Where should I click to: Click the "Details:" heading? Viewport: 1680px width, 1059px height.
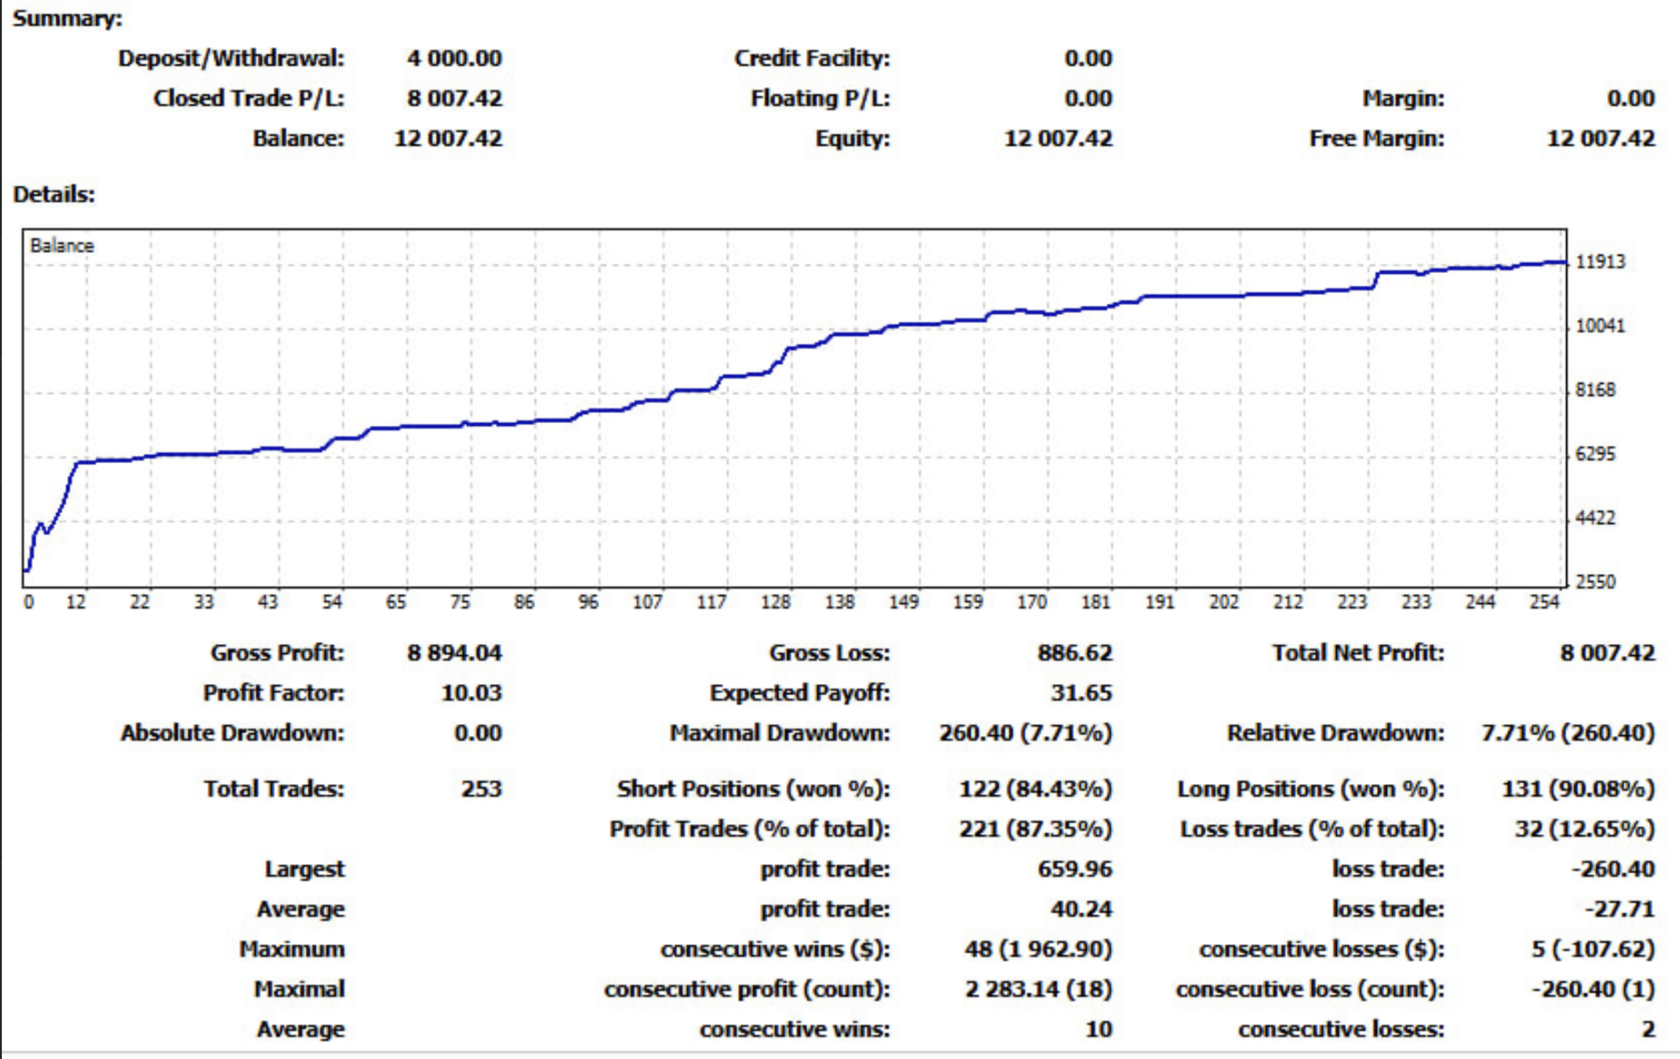pos(54,194)
